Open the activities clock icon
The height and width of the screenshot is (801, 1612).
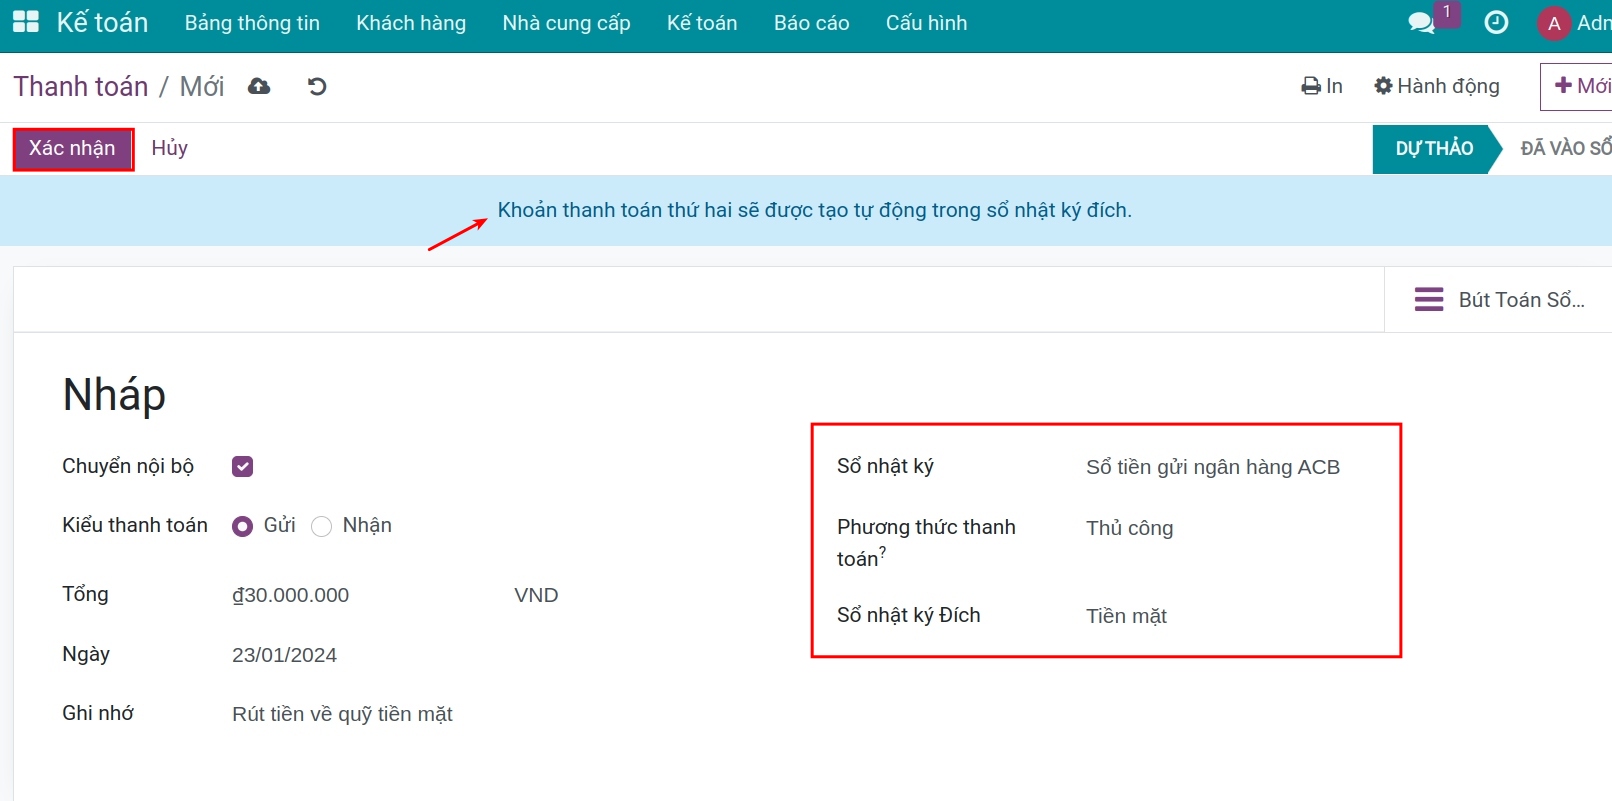pyautogui.click(x=1496, y=23)
